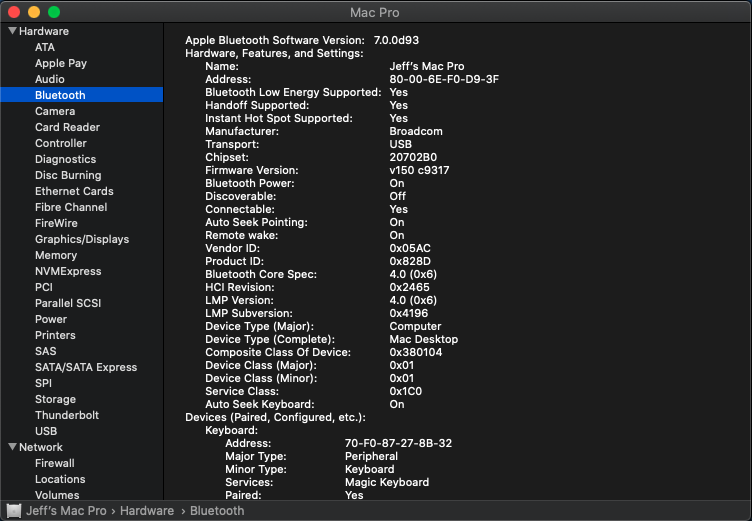
Task: Collapse the Hardware disclosure triangle
Action: tap(12, 31)
